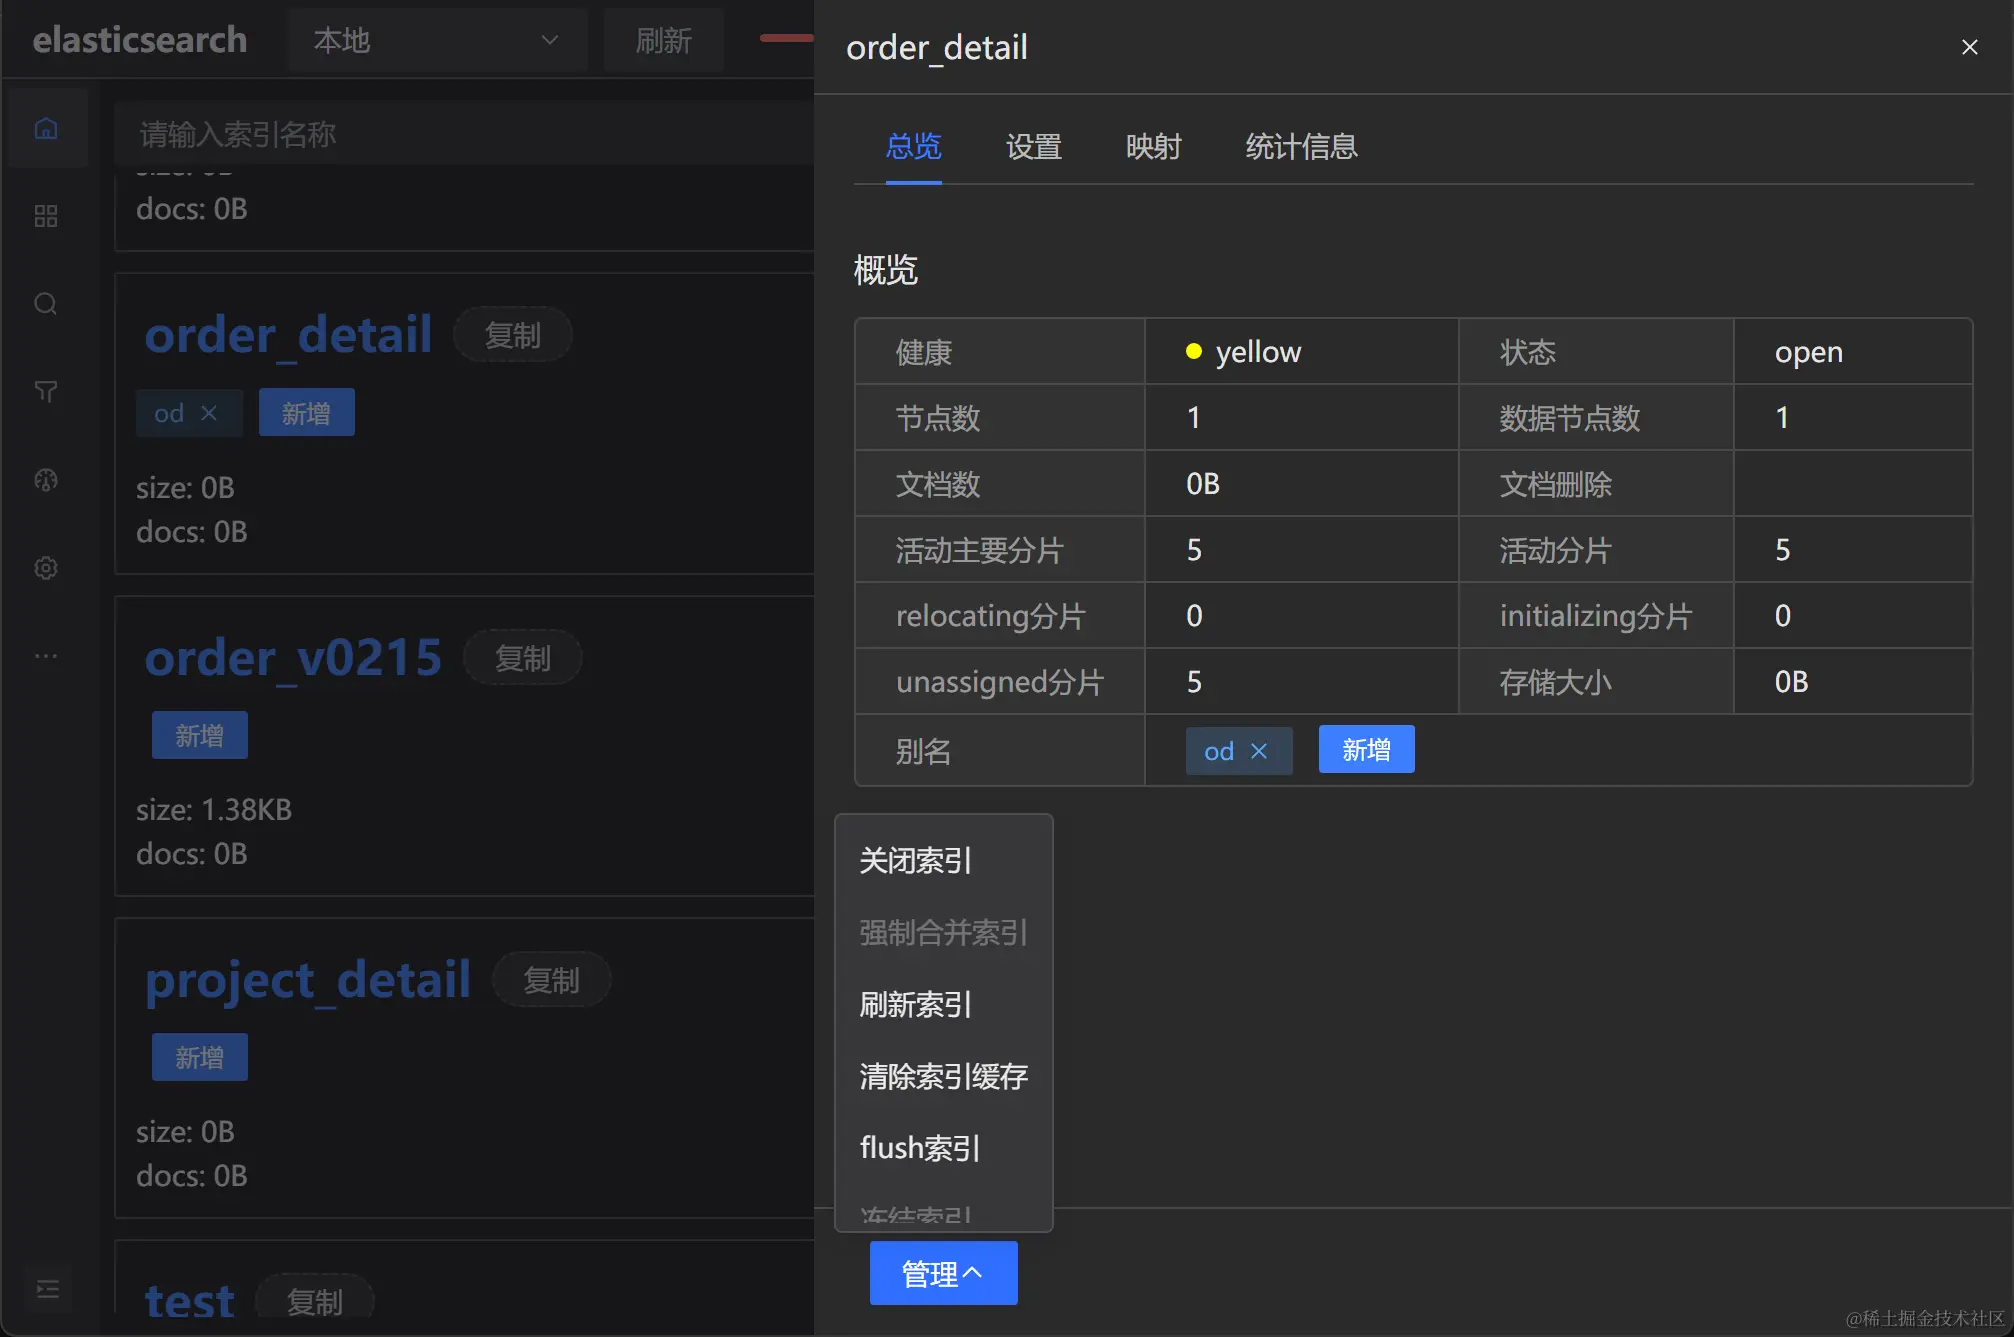Switch to the 设置 tab
This screenshot has width=2014, height=1337.
click(1033, 147)
